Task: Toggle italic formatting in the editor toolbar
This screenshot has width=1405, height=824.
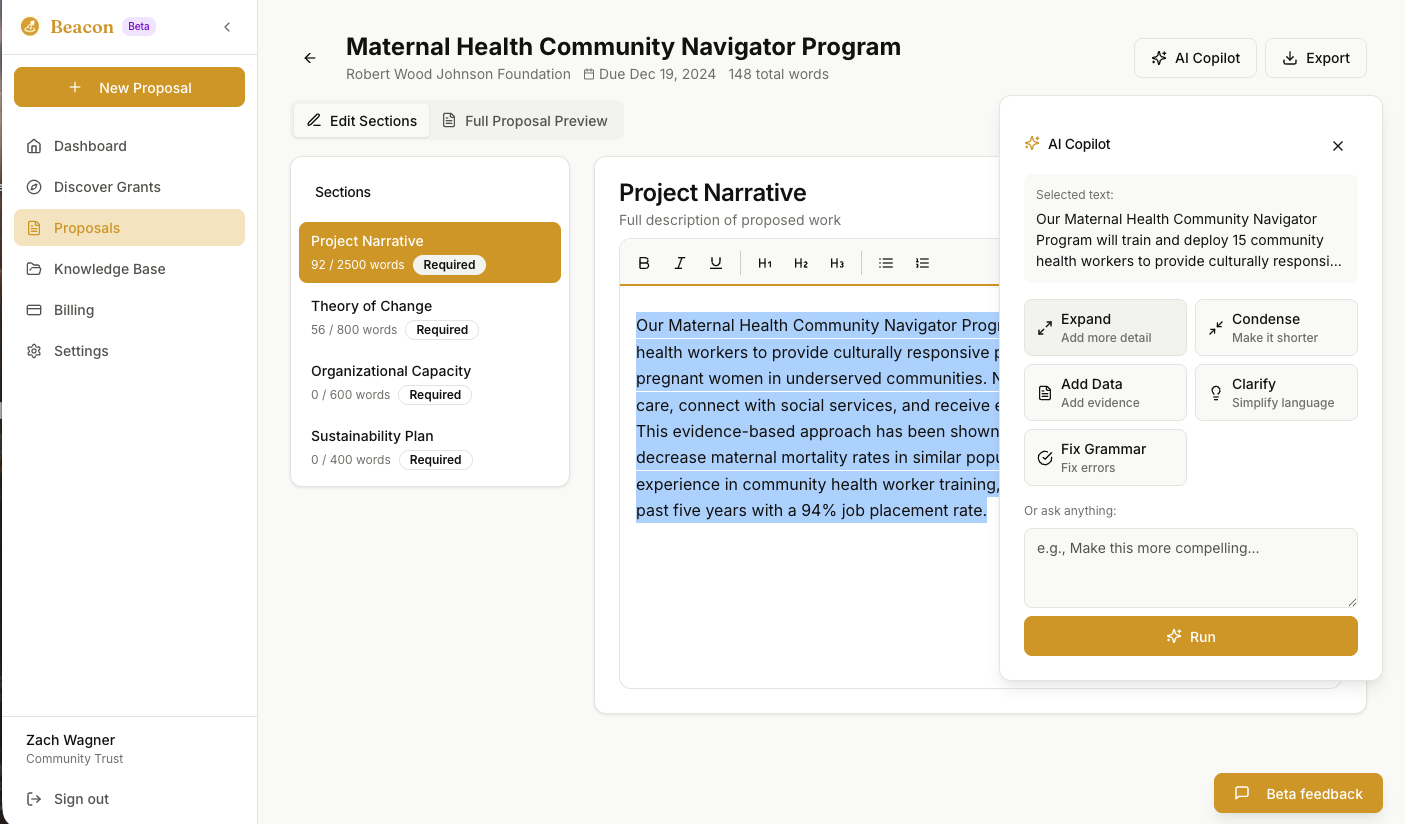Action: 680,263
